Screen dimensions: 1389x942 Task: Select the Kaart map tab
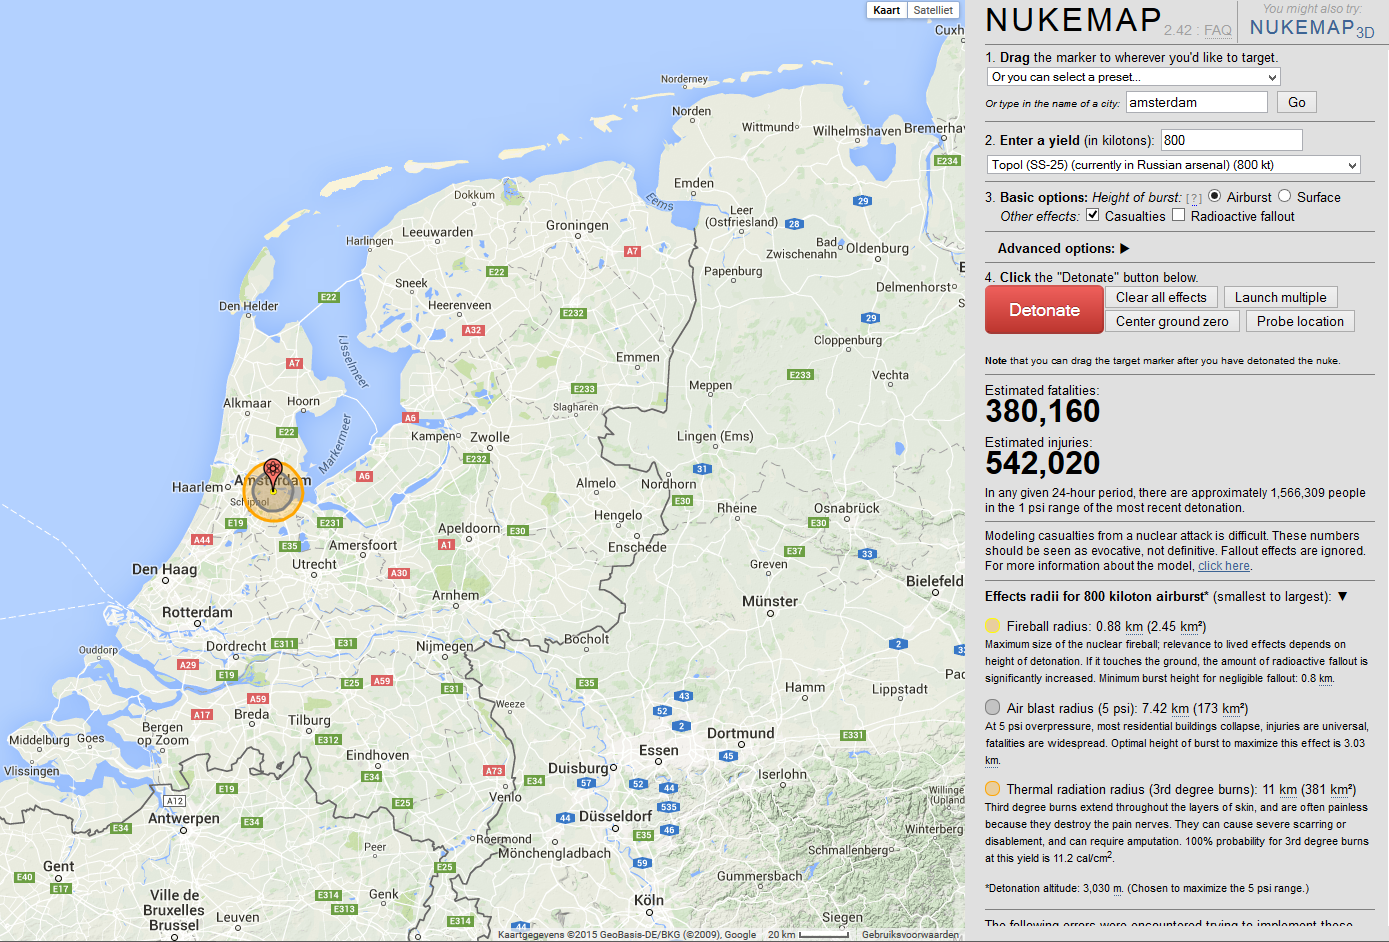pyautogui.click(x=886, y=10)
